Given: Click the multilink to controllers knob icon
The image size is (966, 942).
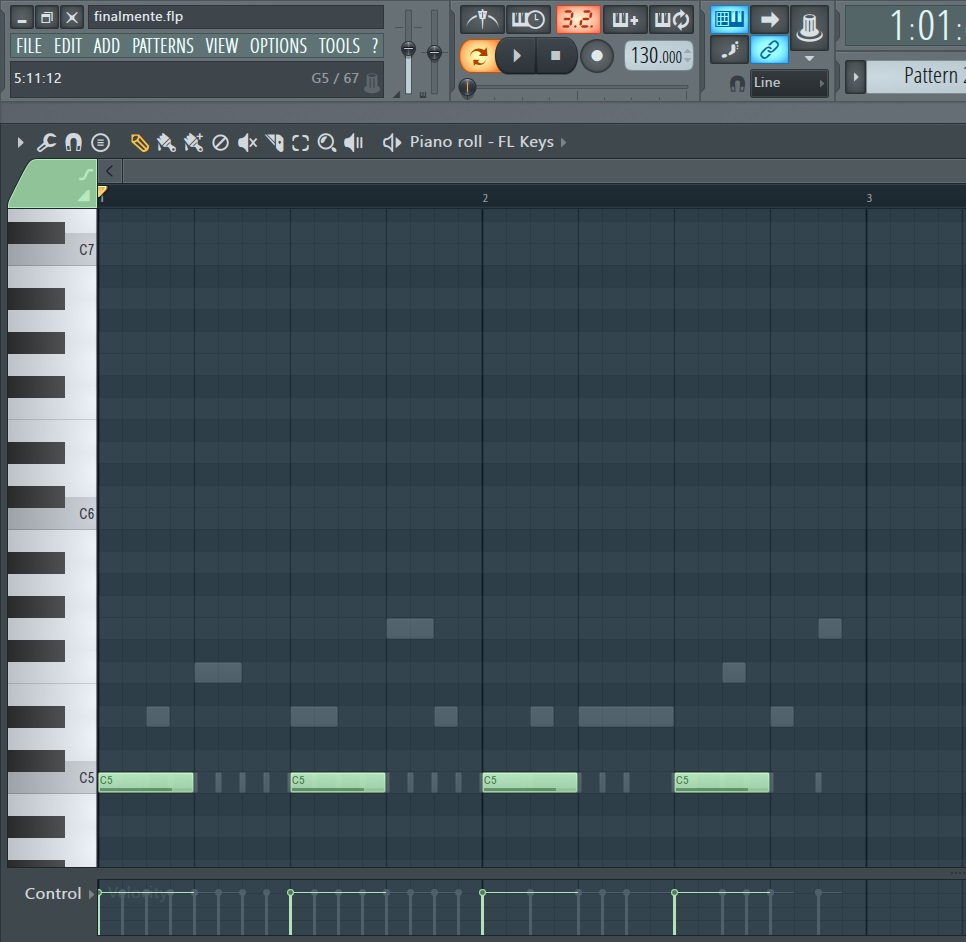Looking at the screenshot, I should (x=809, y=27).
